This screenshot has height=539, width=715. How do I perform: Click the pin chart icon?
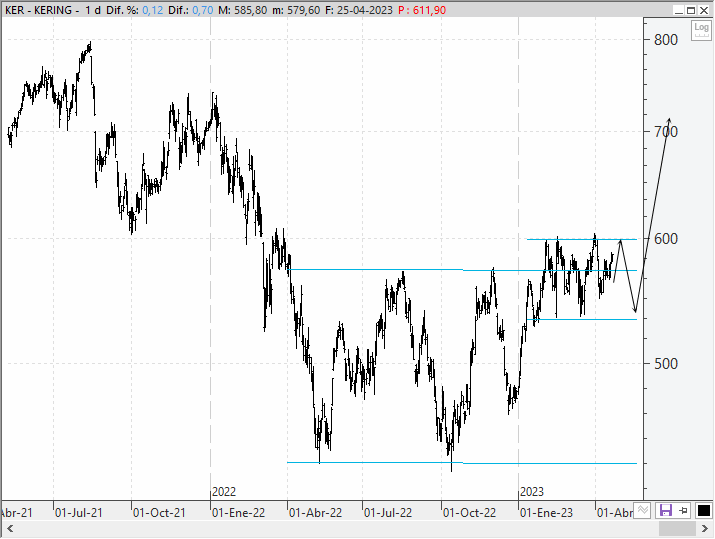point(683,510)
